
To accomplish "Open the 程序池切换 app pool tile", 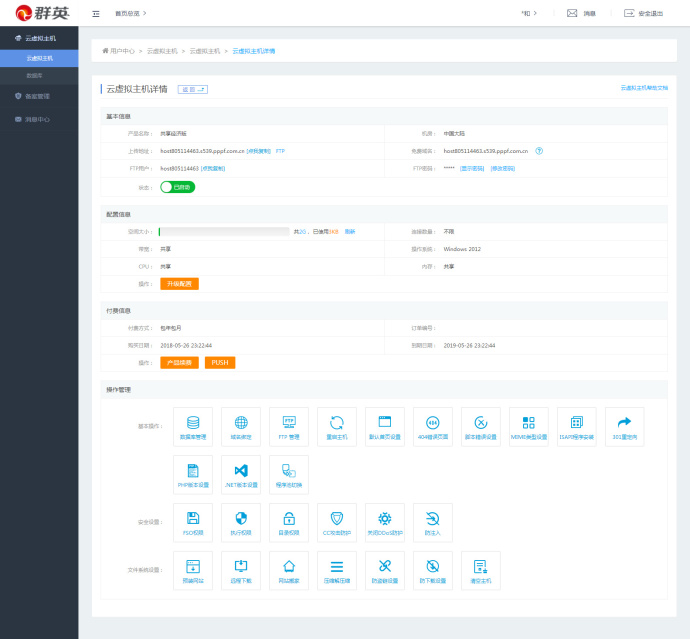I will point(289,475).
